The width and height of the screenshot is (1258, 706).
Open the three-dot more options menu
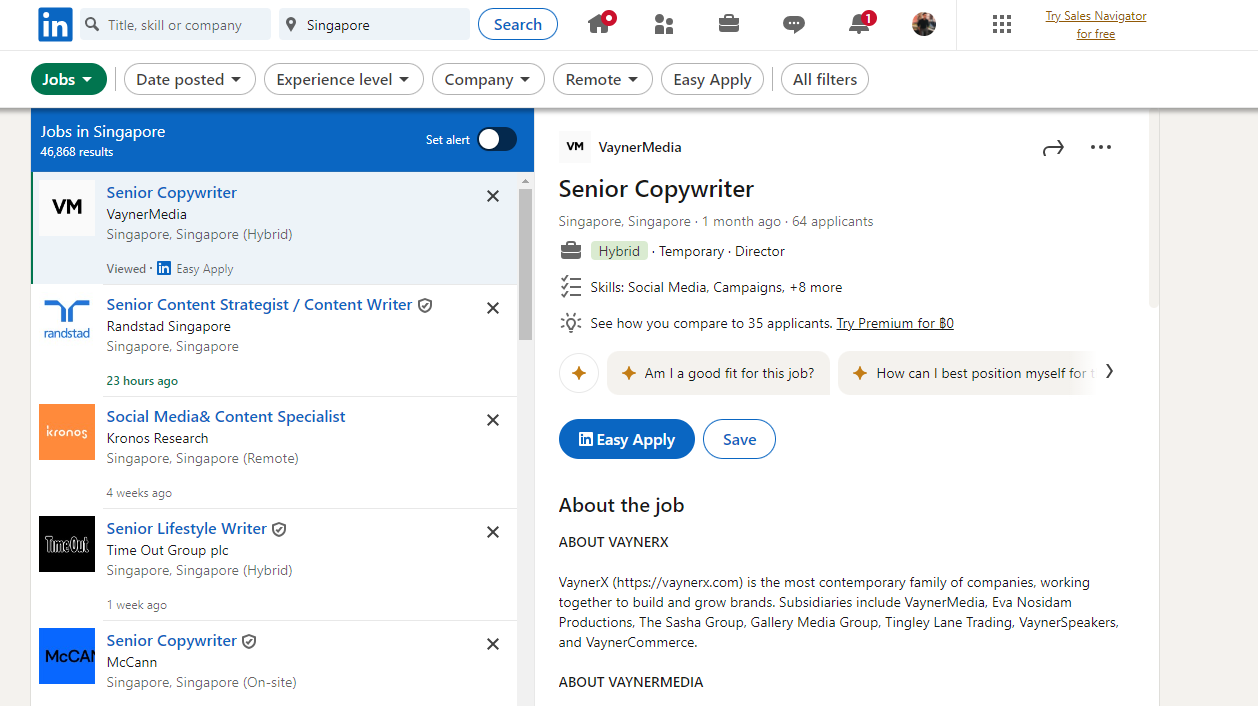(x=1101, y=147)
